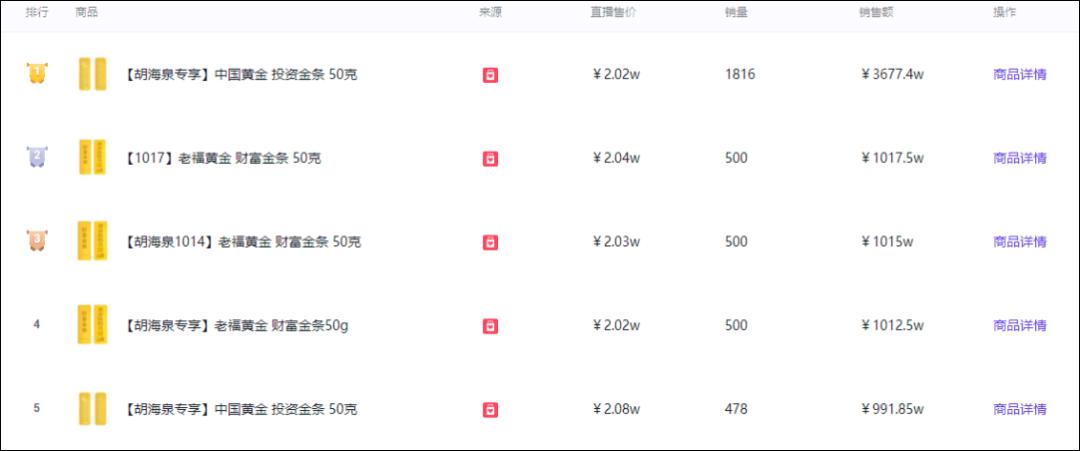Open 商品详情 for the ¥991.85w sales row
1080x451 pixels.
pyautogui.click(x=1019, y=409)
